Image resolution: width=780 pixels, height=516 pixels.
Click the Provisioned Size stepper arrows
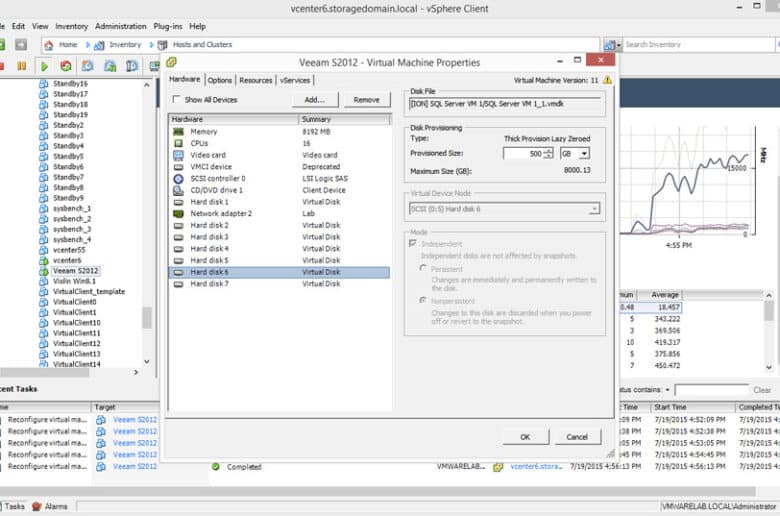(x=548, y=153)
